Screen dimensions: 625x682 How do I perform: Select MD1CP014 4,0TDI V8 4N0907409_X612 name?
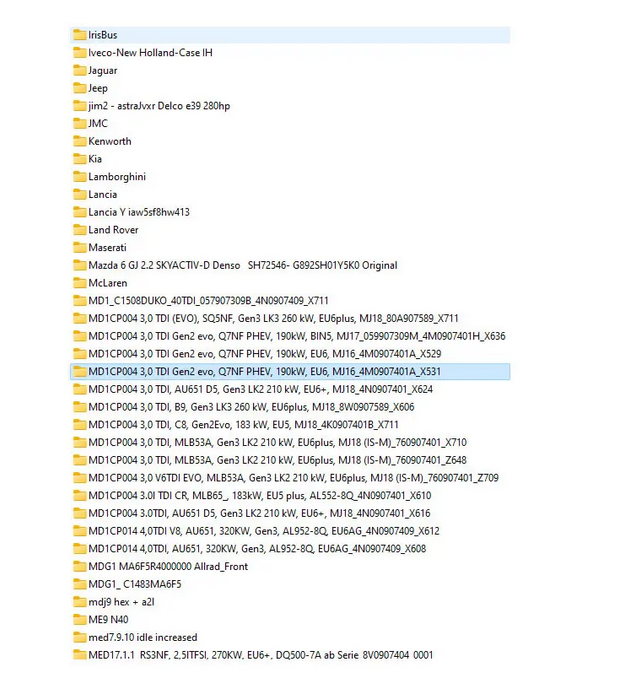point(264,532)
